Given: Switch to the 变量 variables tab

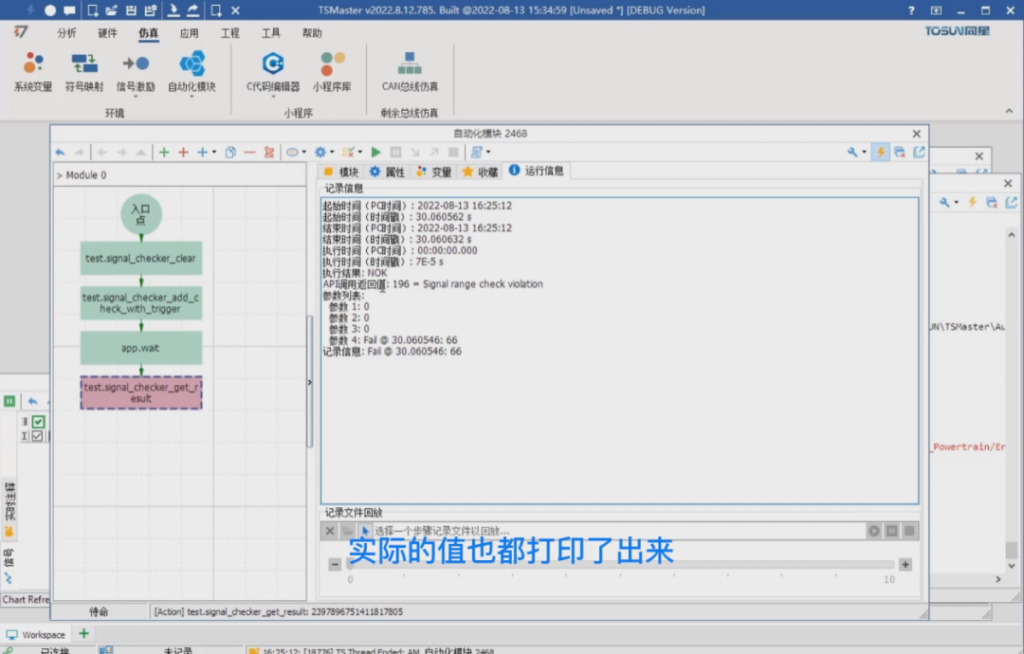Looking at the screenshot, I should coord(434,172).
